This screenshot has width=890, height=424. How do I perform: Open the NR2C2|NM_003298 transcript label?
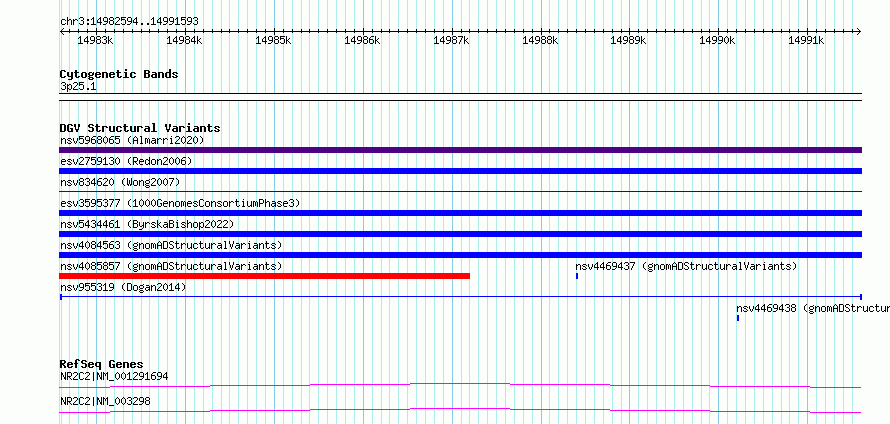tap(105, 401)
